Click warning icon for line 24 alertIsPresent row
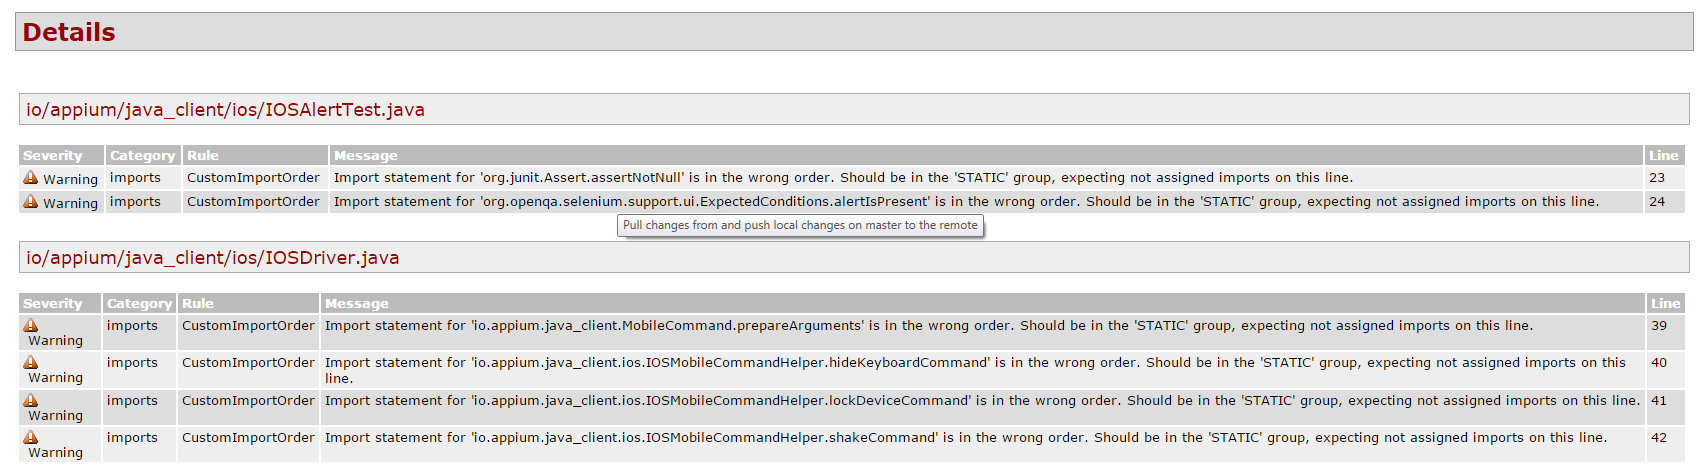Image resolution: width=1701 pixels, height=473 pixels. (x=31, y=202)
